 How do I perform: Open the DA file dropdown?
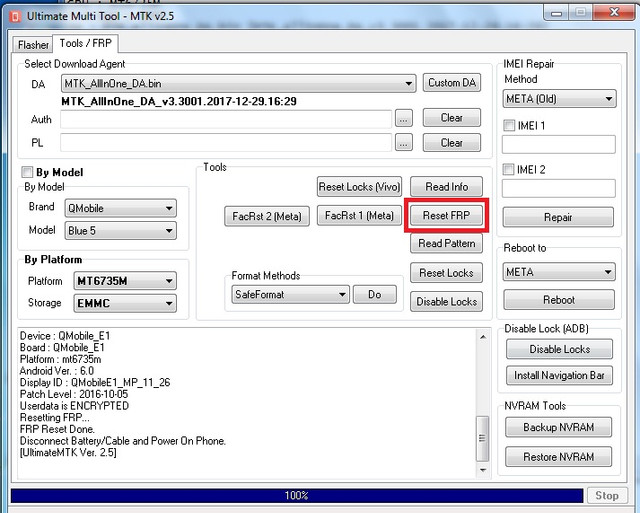pos(238,84)
